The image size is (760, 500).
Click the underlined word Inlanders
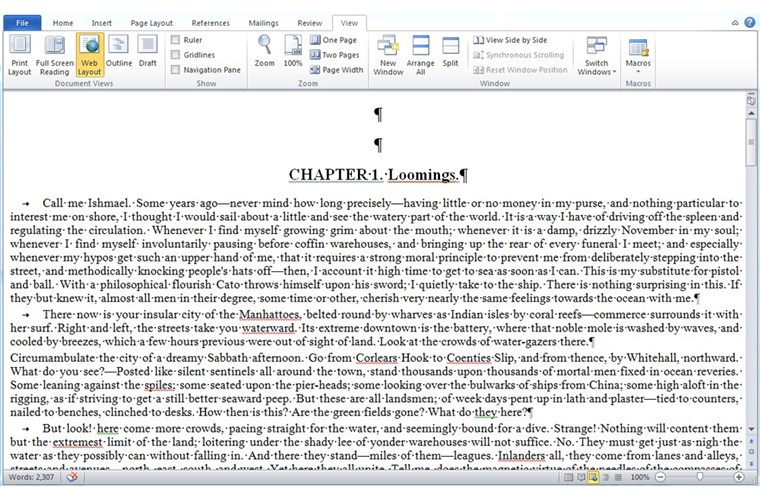pos(521,456)
